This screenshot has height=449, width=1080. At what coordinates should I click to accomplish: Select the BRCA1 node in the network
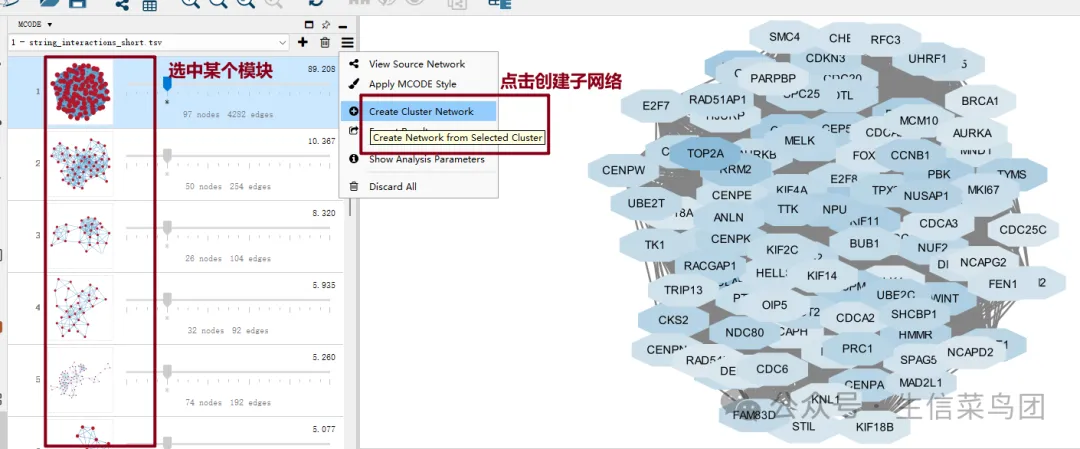click(979, 101)
